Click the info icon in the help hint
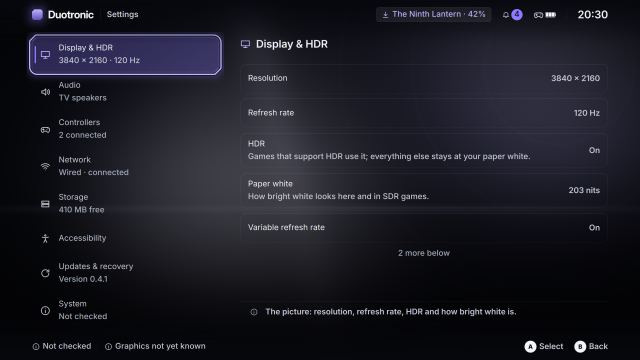The height and width of the screenshot is (360, 640). [254, 312]
